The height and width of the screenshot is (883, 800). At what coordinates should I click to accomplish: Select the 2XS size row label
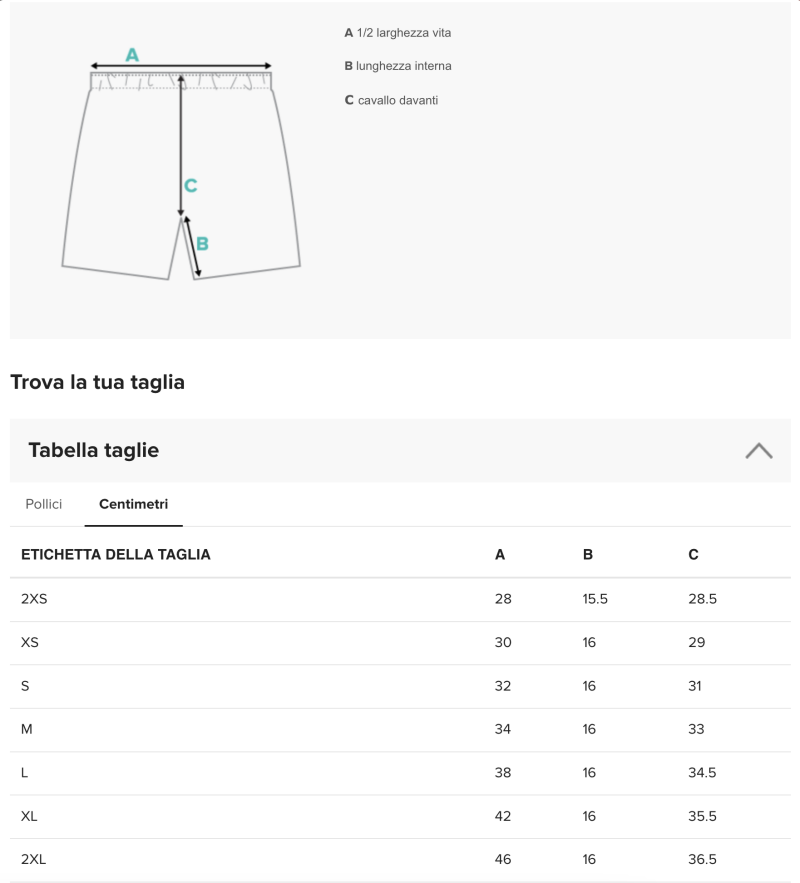34,599
